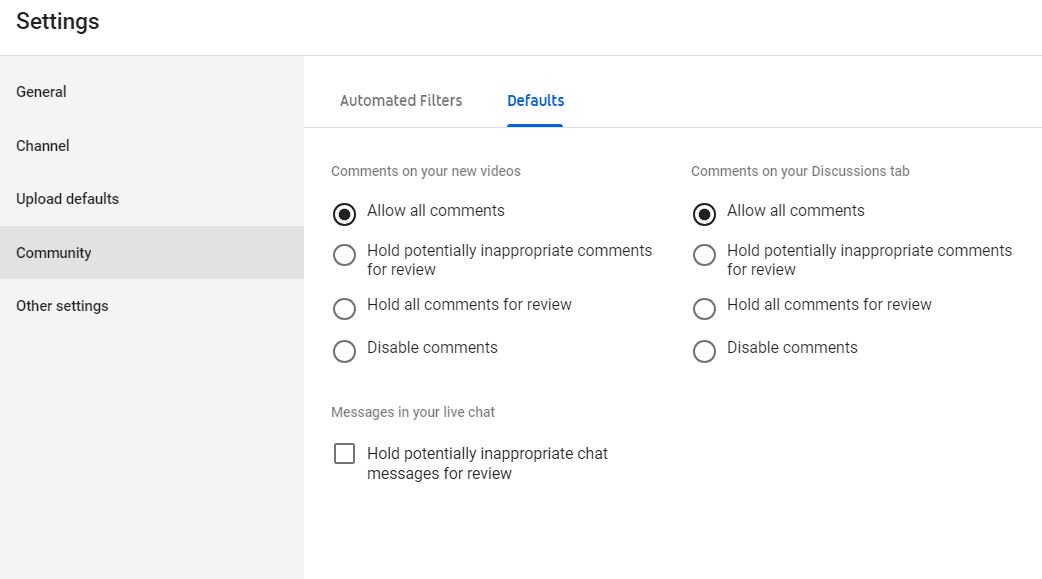Click the 'Comments on your Discussions tab' heading
The height and width of the screenshot is (579, 1042).
pos(800,171)
